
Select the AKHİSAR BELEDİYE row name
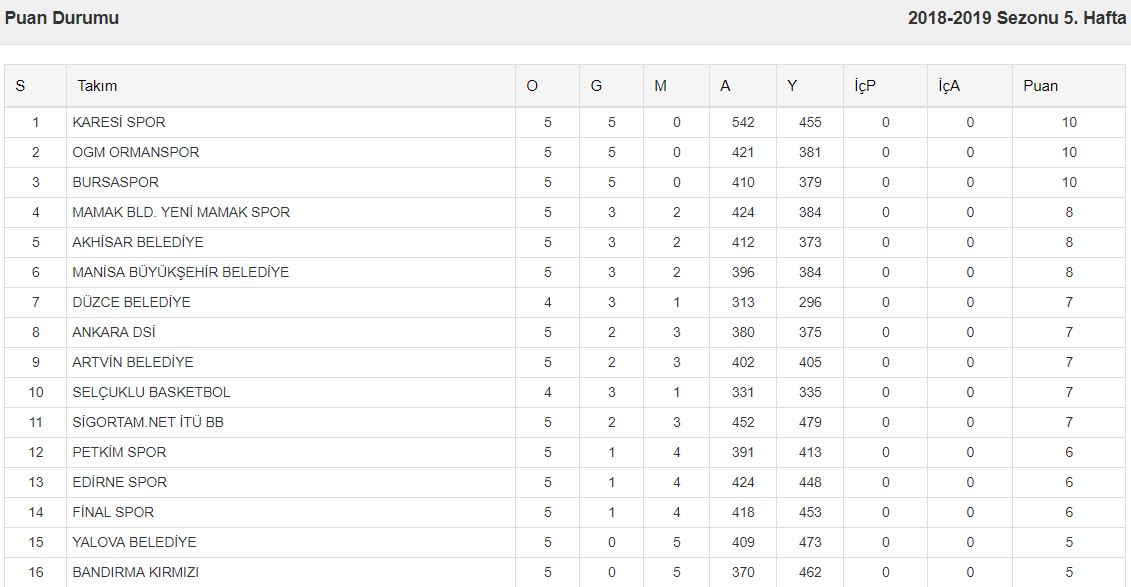pos(138,242)
